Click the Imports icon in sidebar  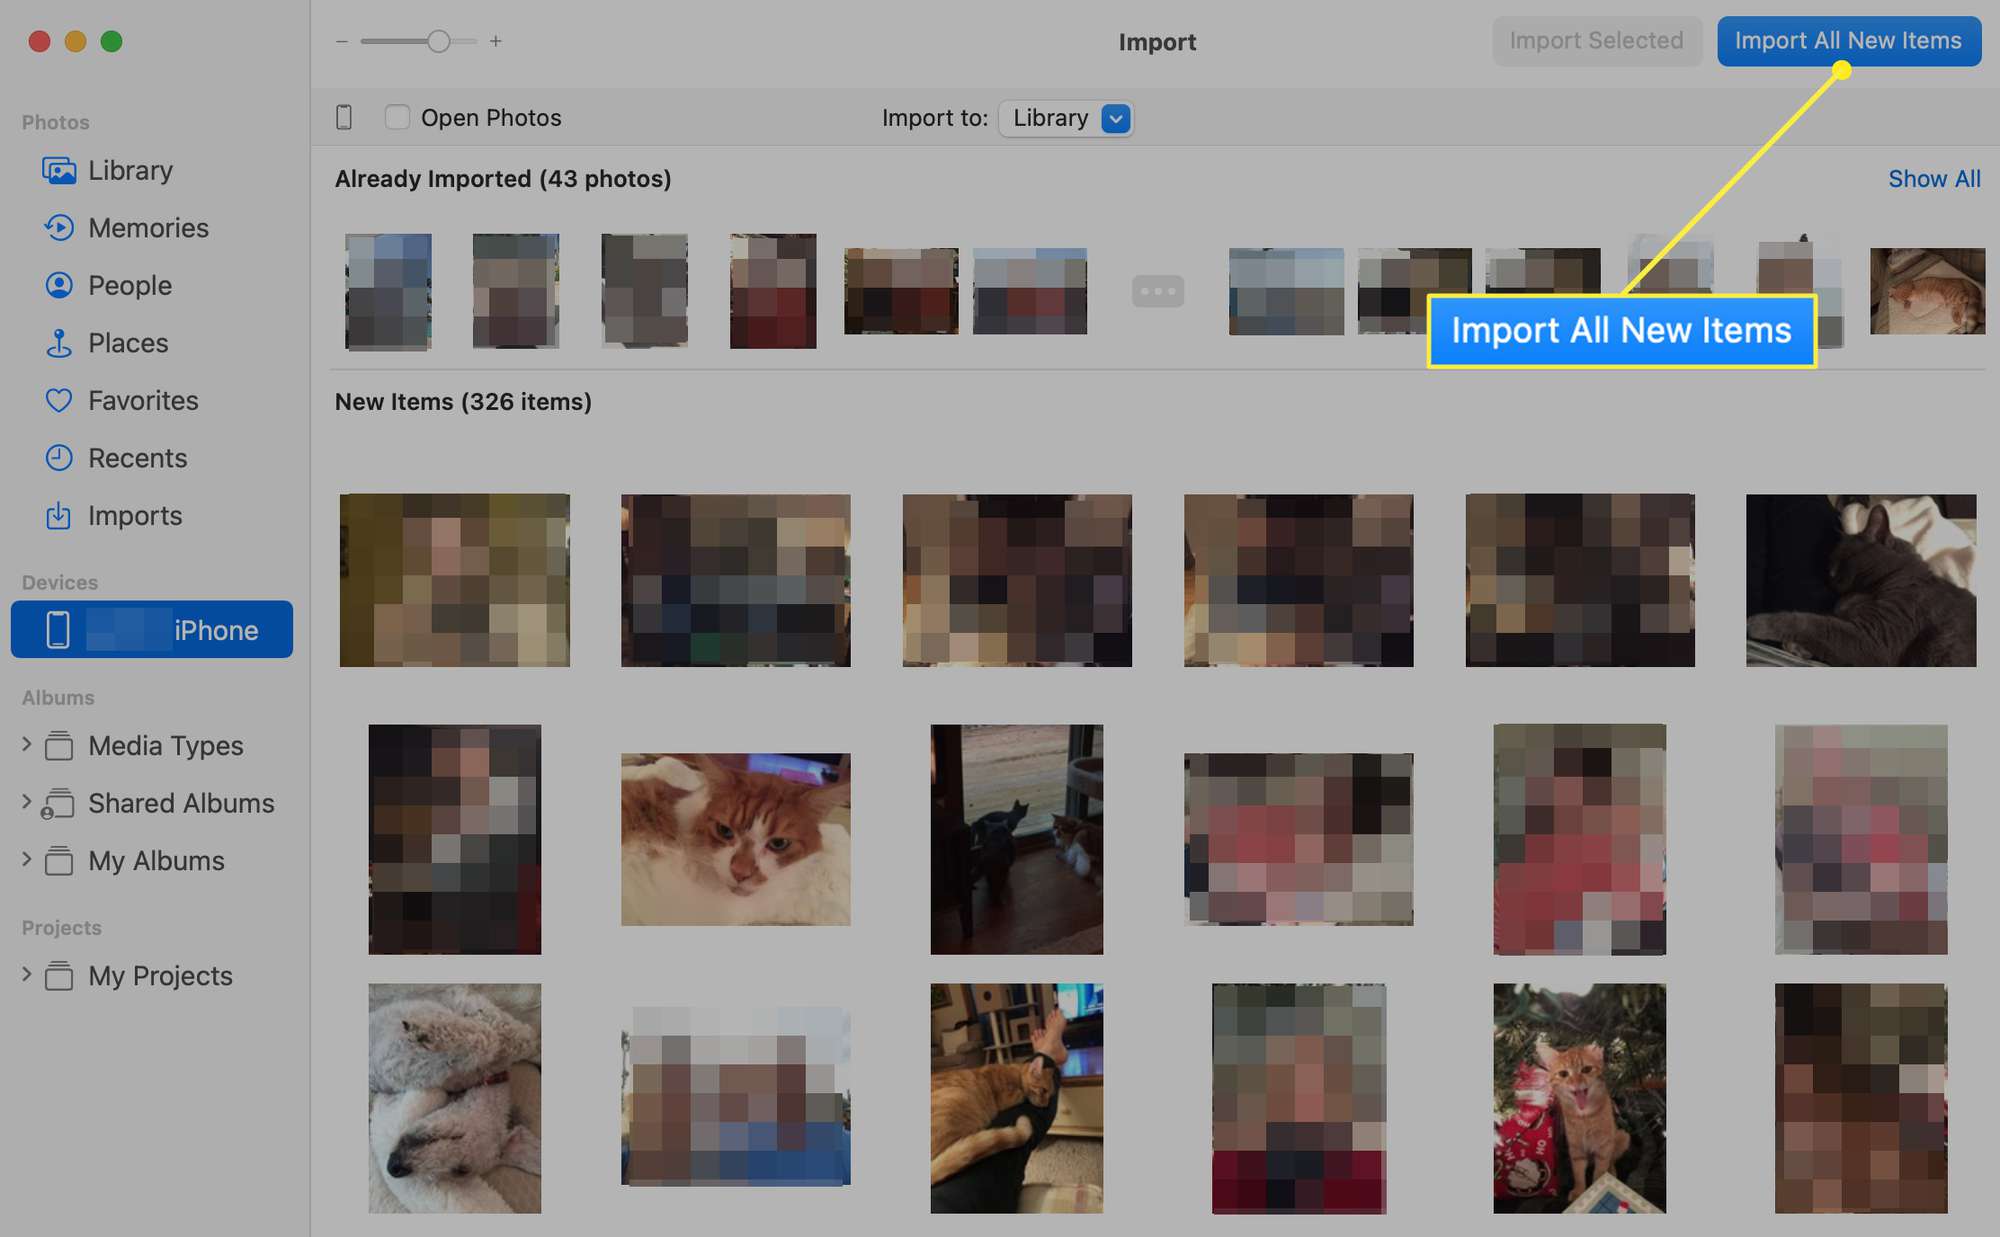pos(57,514)
